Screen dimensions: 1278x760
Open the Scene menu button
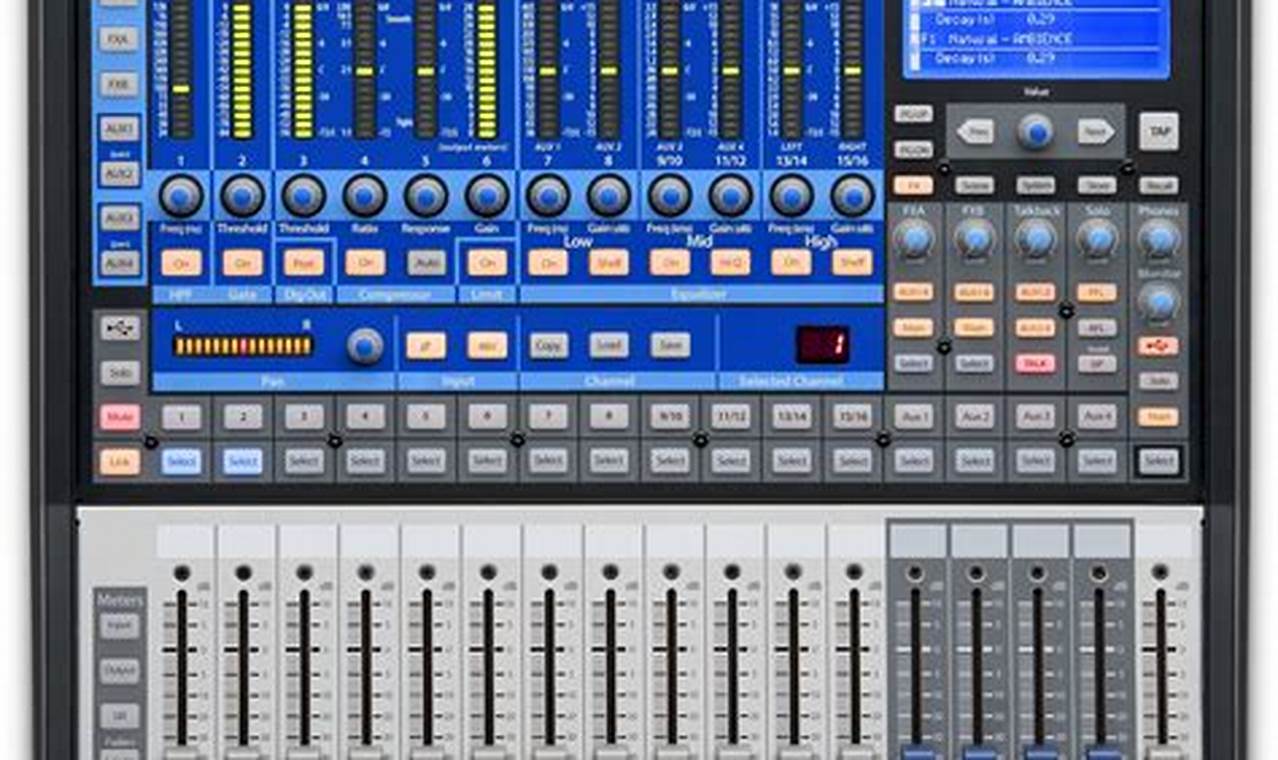[x=974, y=186]
